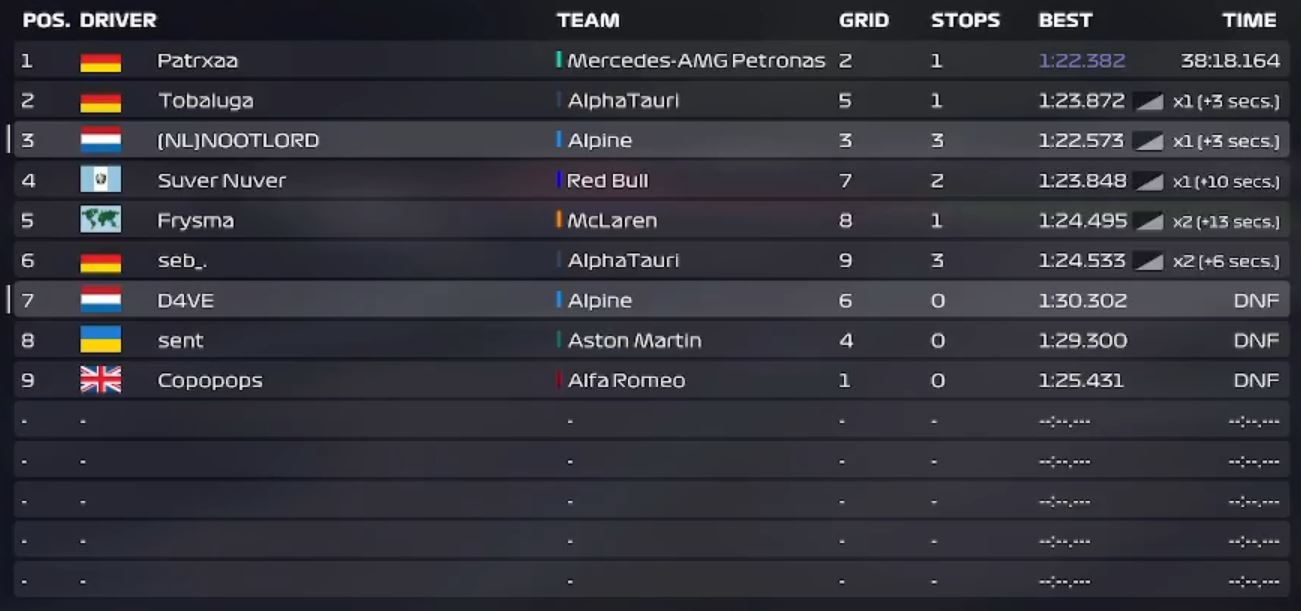Select the D4VE driver row

coord(651,301)
